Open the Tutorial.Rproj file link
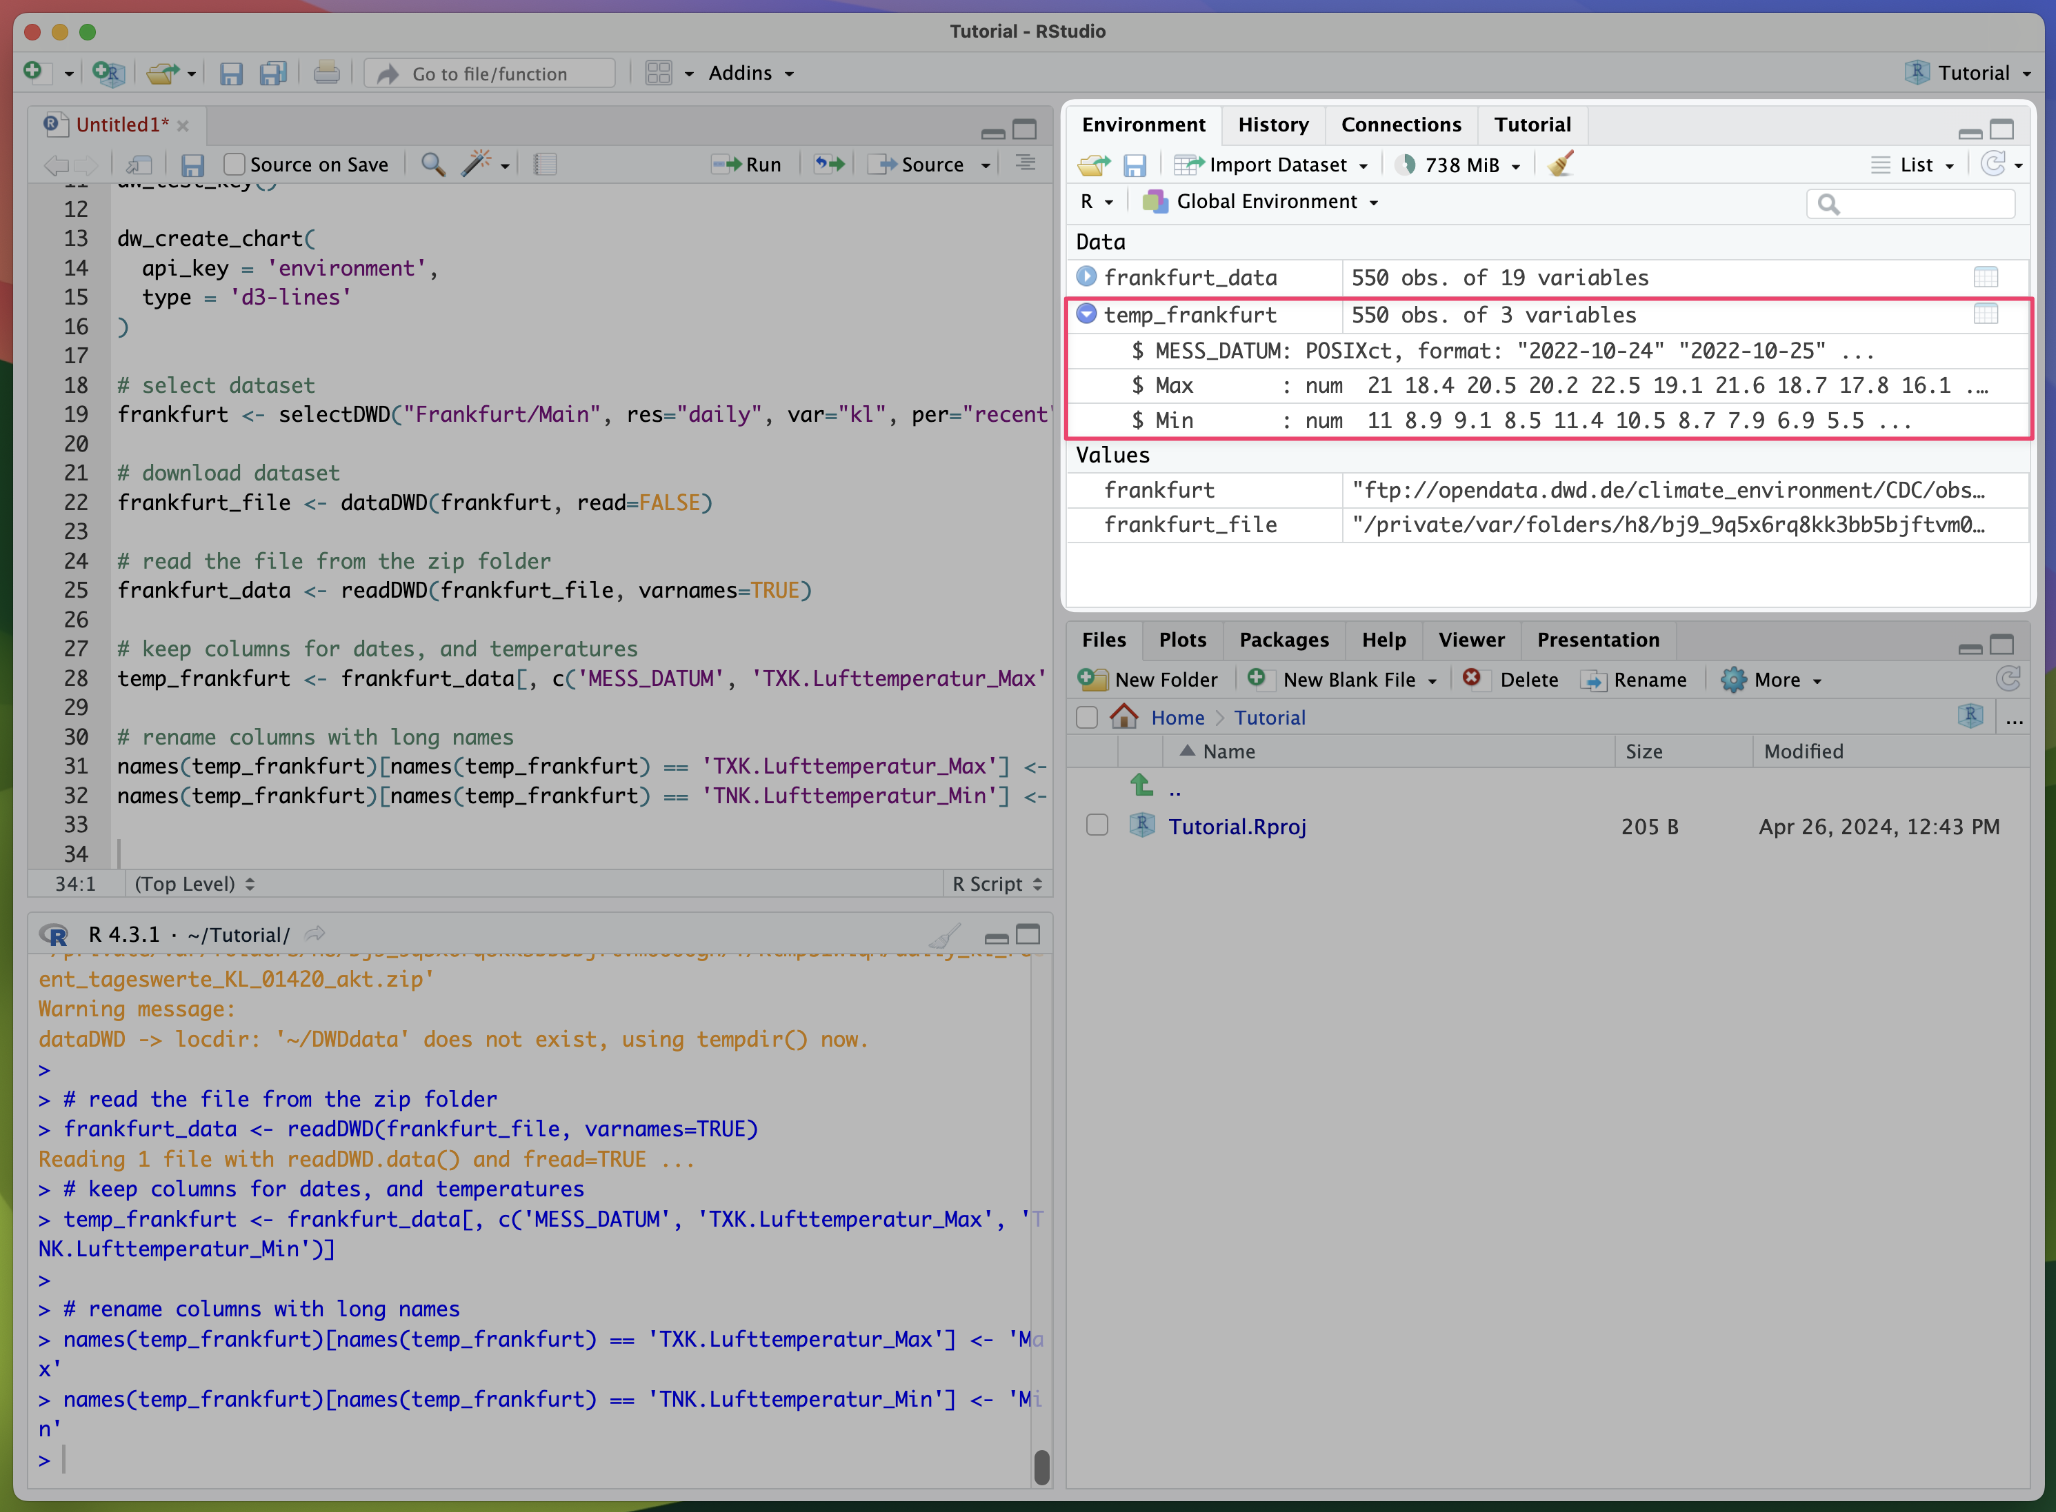The width and height of the screenshot is (2056, 1512). click(1237, 826)
